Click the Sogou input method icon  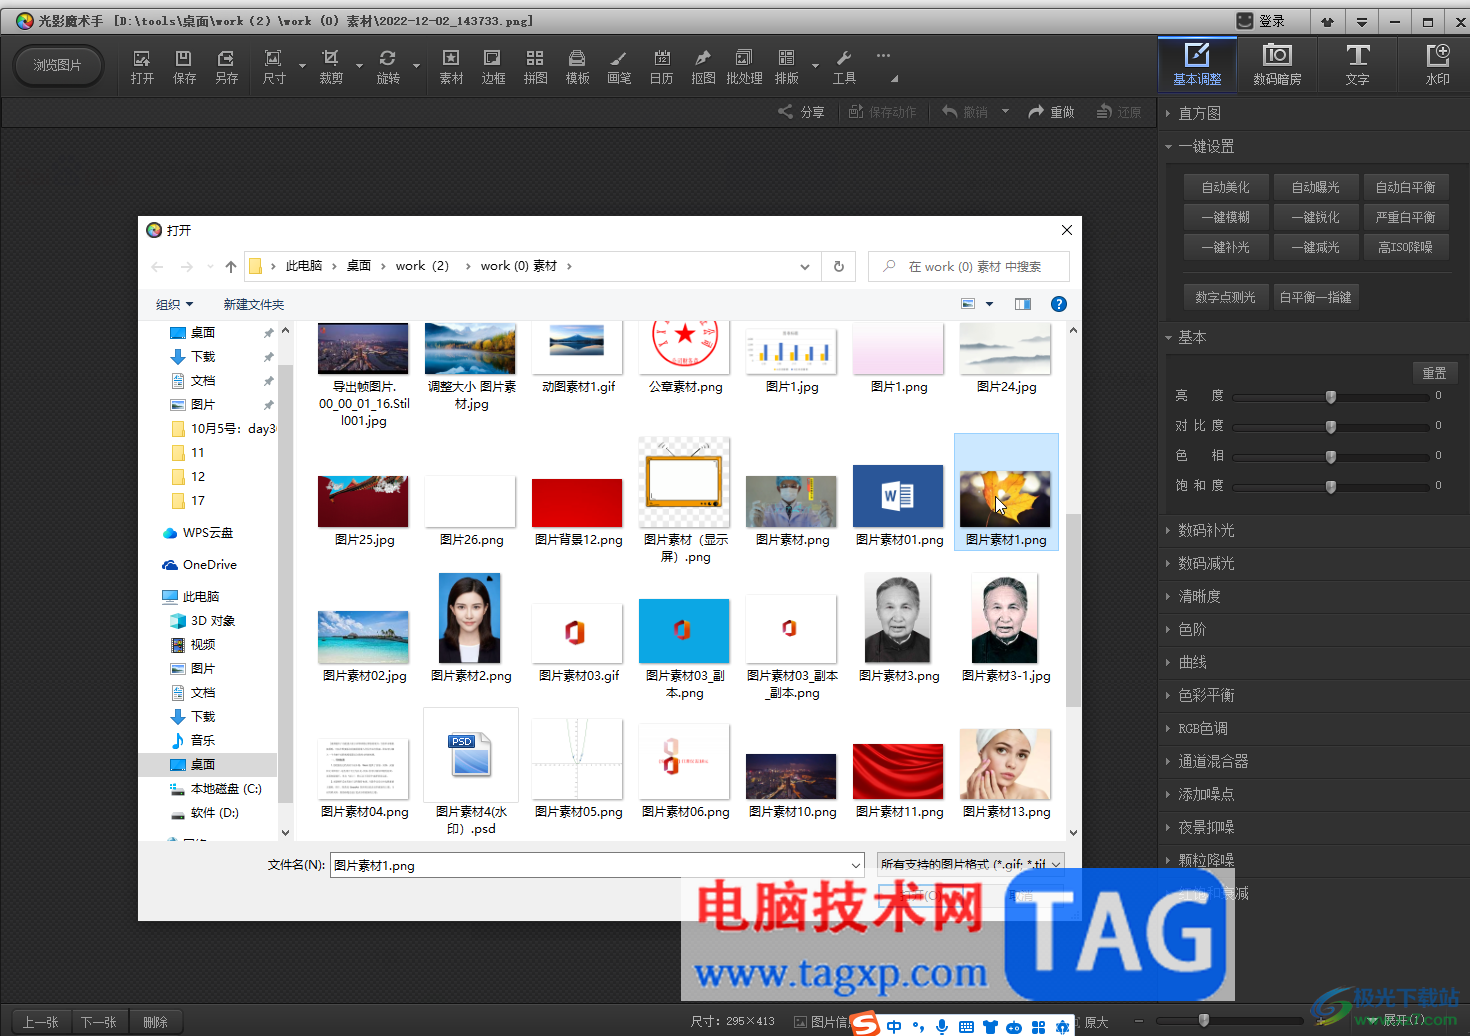[x=866, y=1024]
